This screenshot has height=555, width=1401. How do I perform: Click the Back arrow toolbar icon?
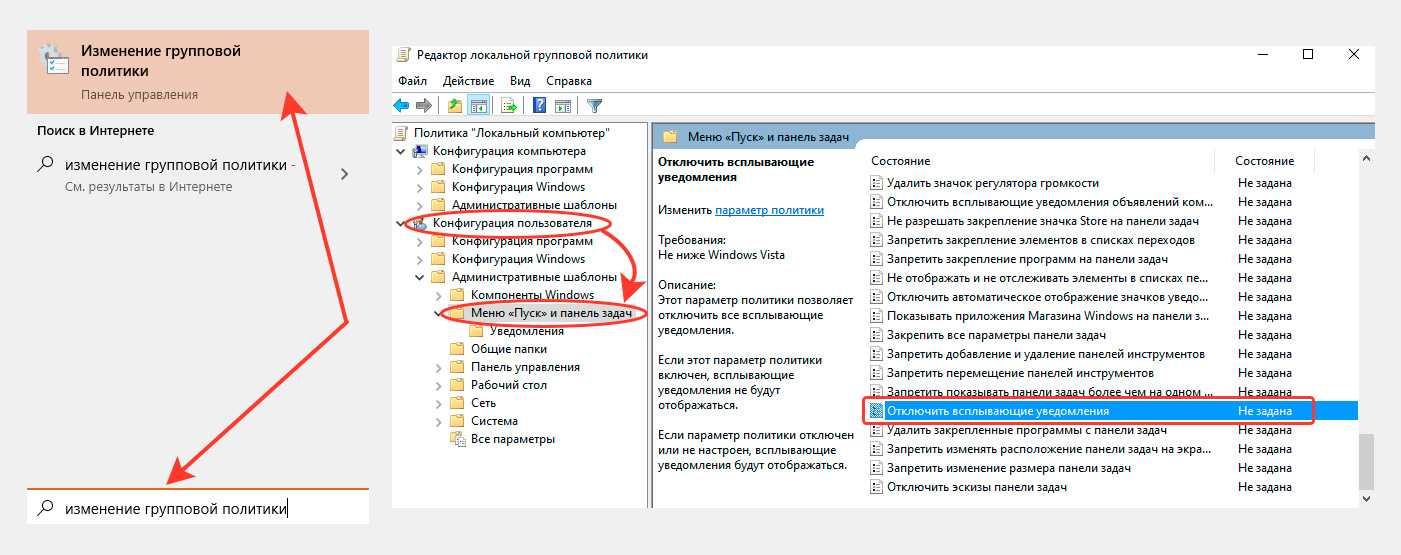(x=401, y=105)
